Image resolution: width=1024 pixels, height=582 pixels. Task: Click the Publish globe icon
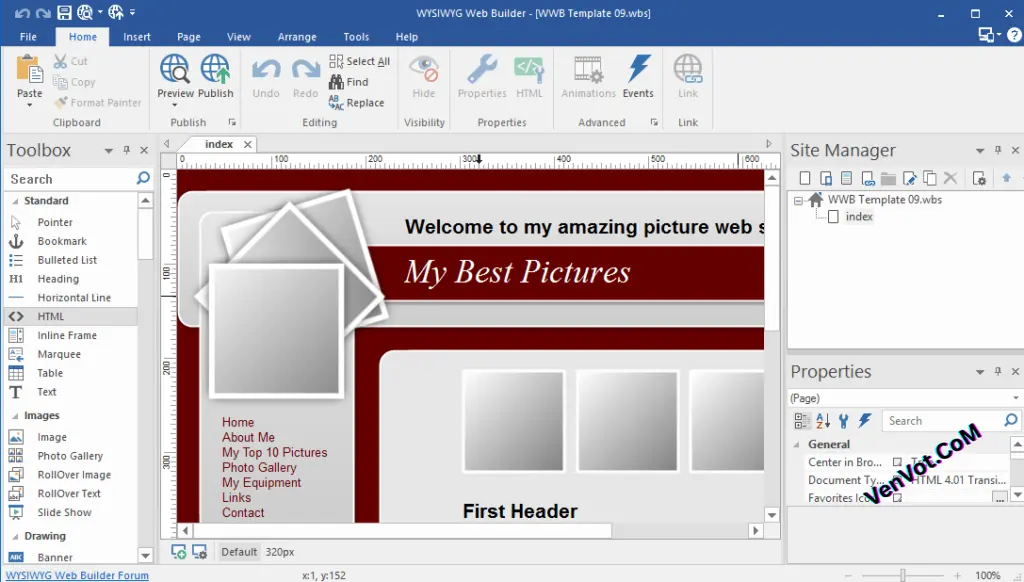coord(216,69)
